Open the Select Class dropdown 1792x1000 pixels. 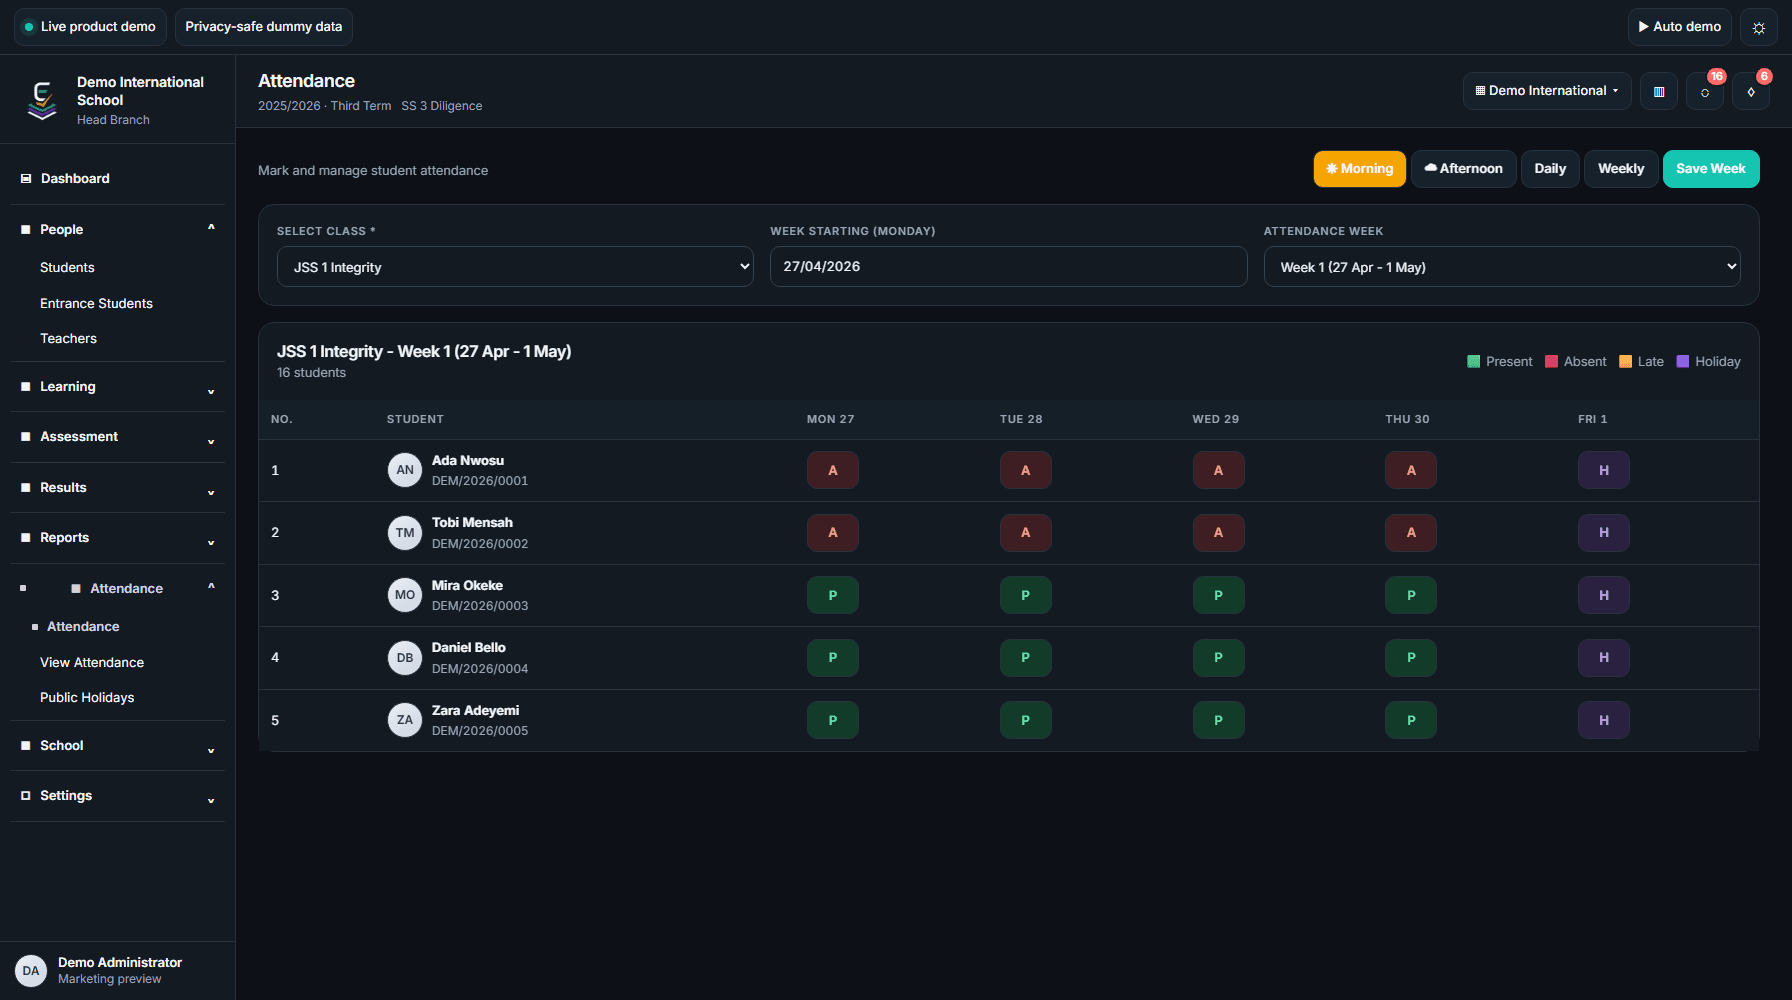(515, 267)
